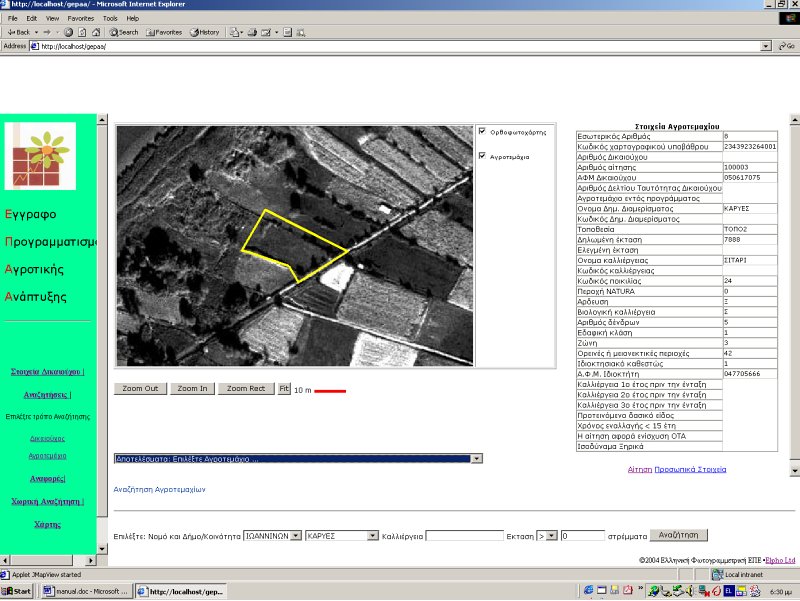Open the History toolbar button
This screenshot has width=800, height=601.
pos(204,32)
